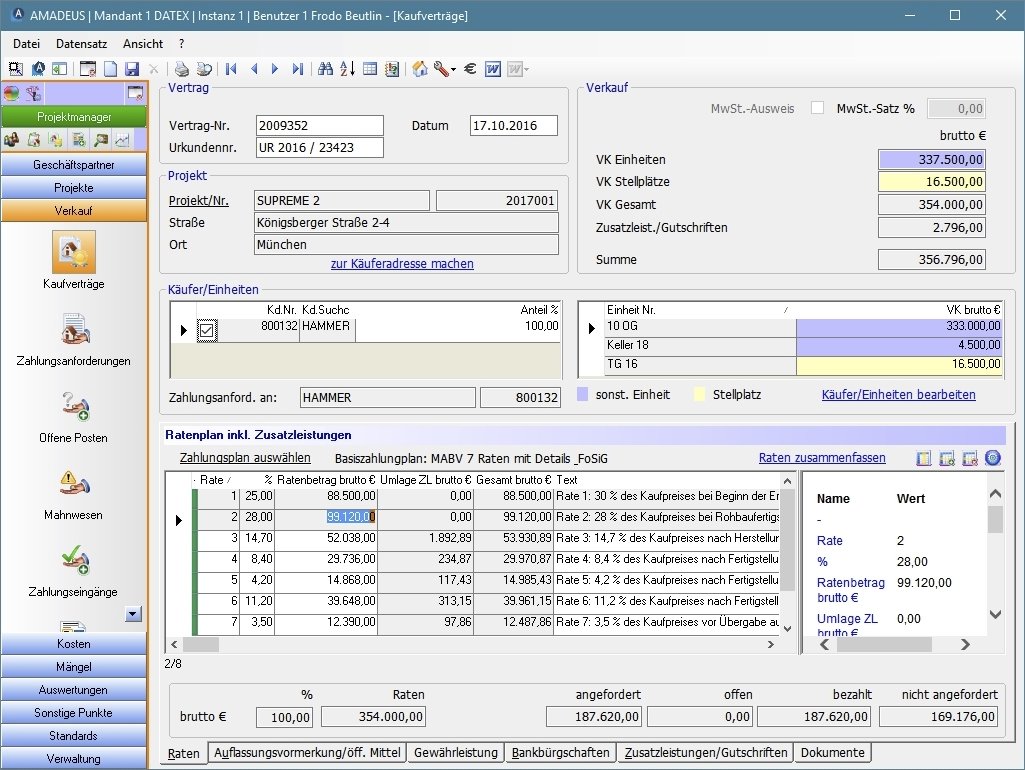
Task: Expand the wrench tools dropdown arrow
Action: click(x=453, y=70)
